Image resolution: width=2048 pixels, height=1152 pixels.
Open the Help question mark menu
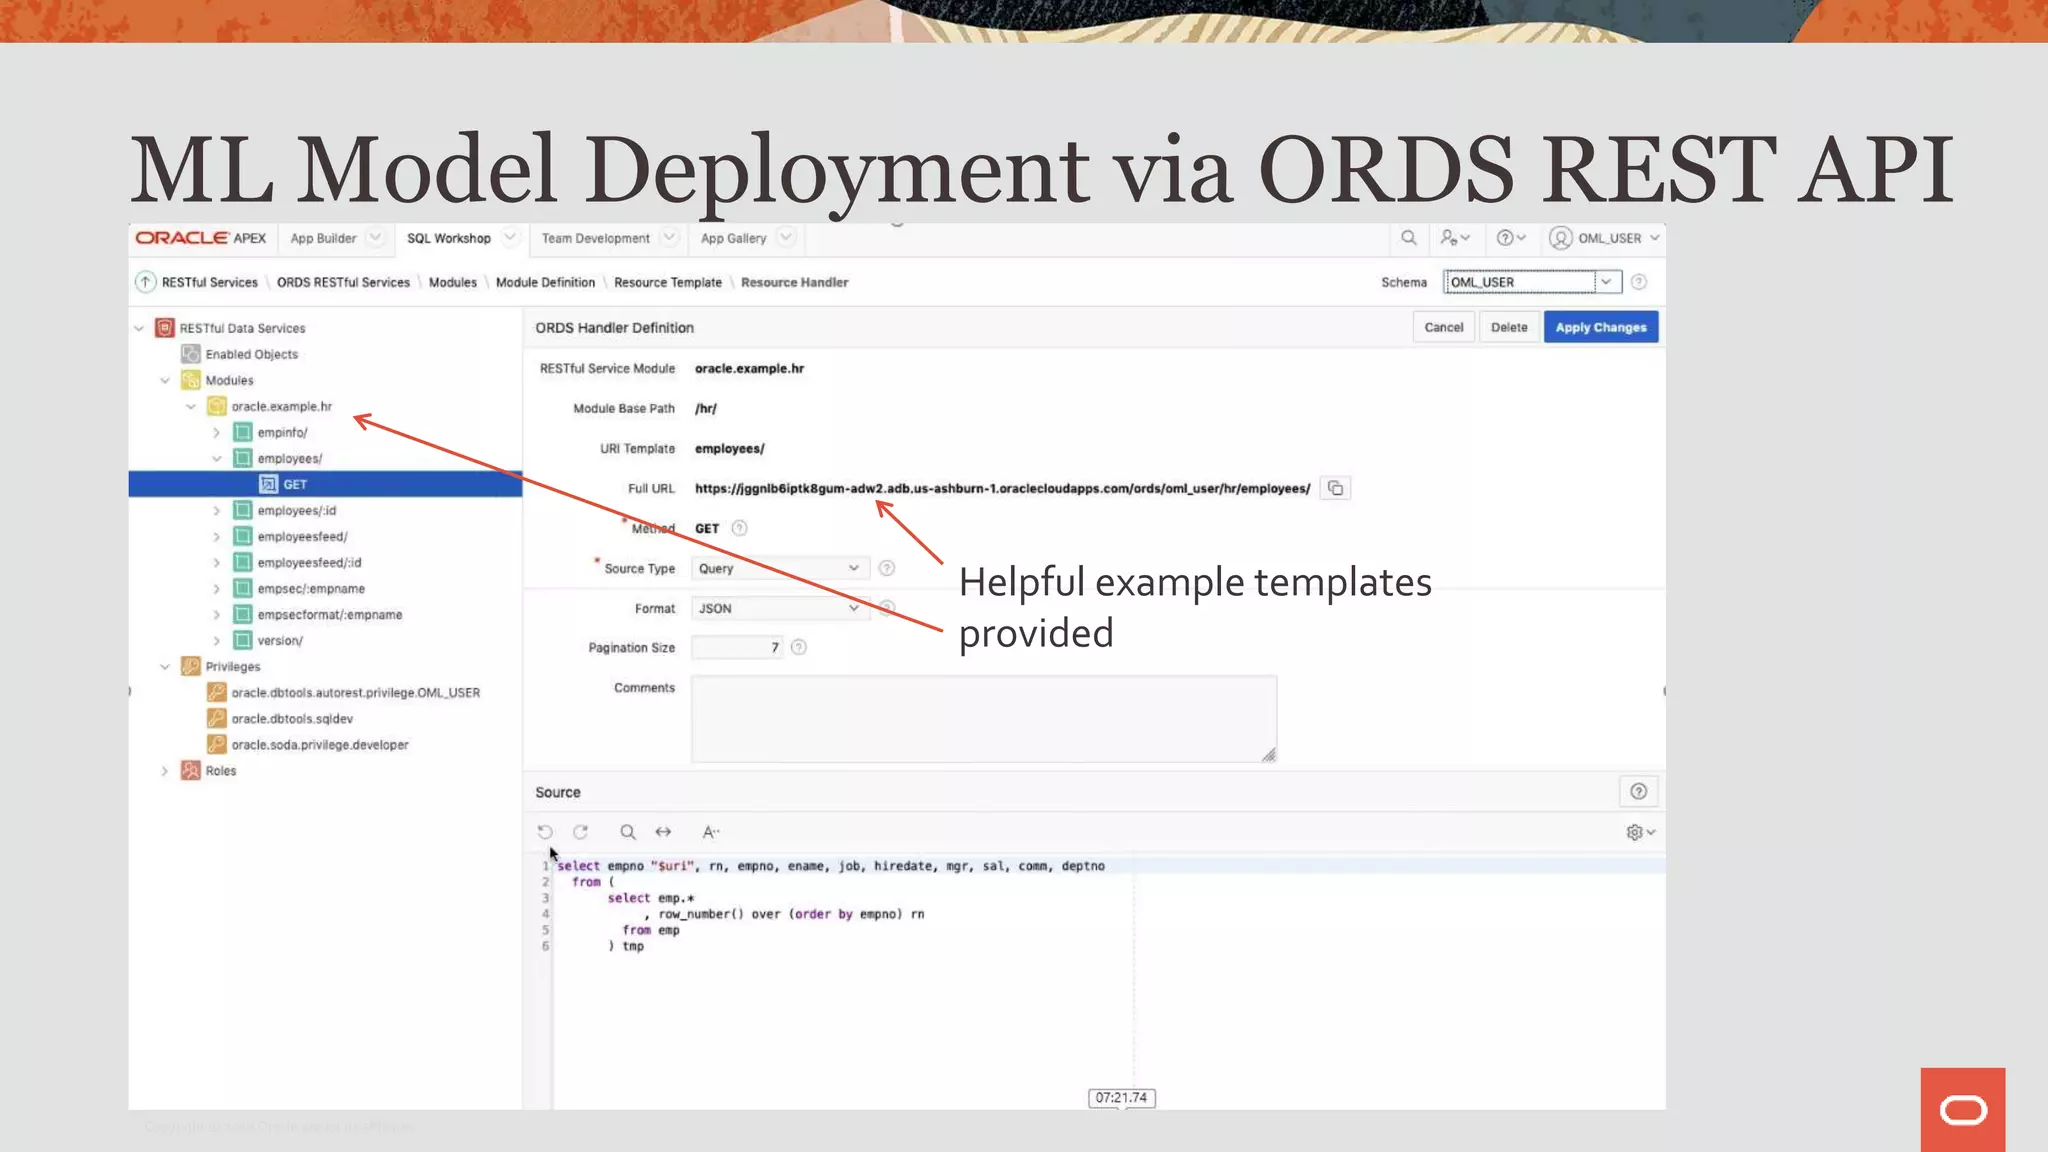(1510, 238)
